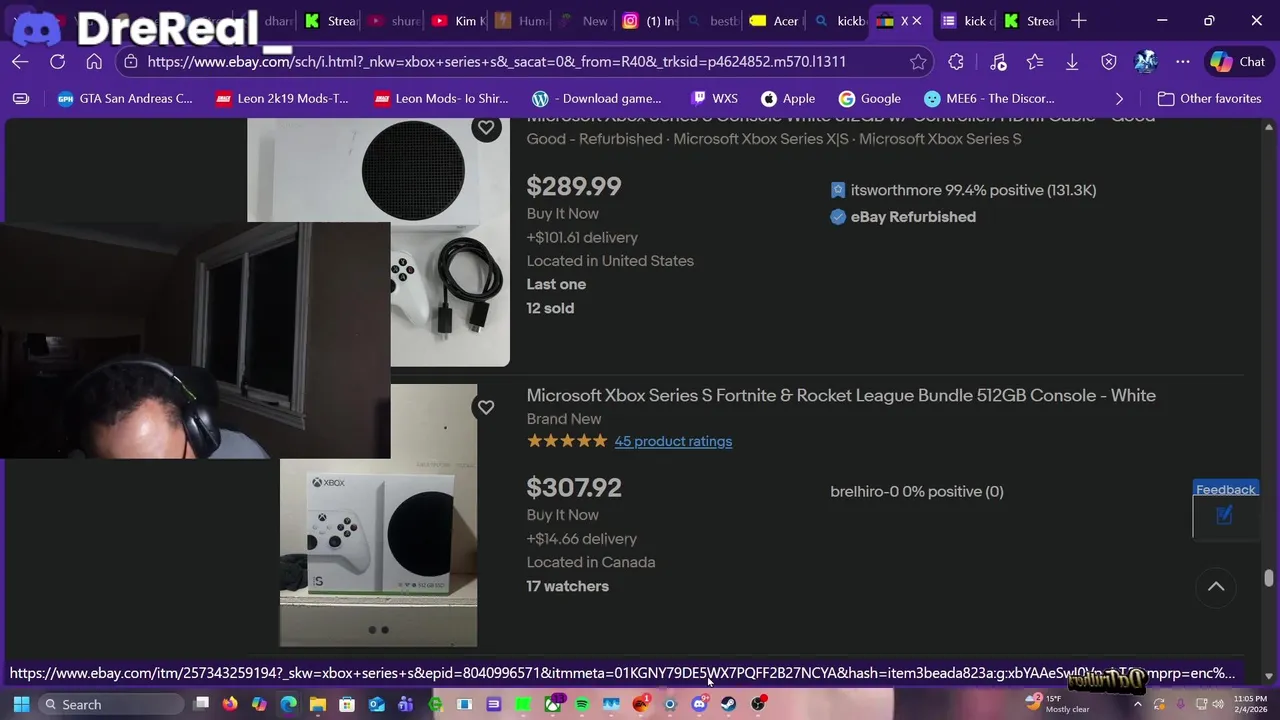Viewport: 1280px width, 720px height.
Task: Click first favorites bar icon left of GTA bookmark
Action: point(21,98)
